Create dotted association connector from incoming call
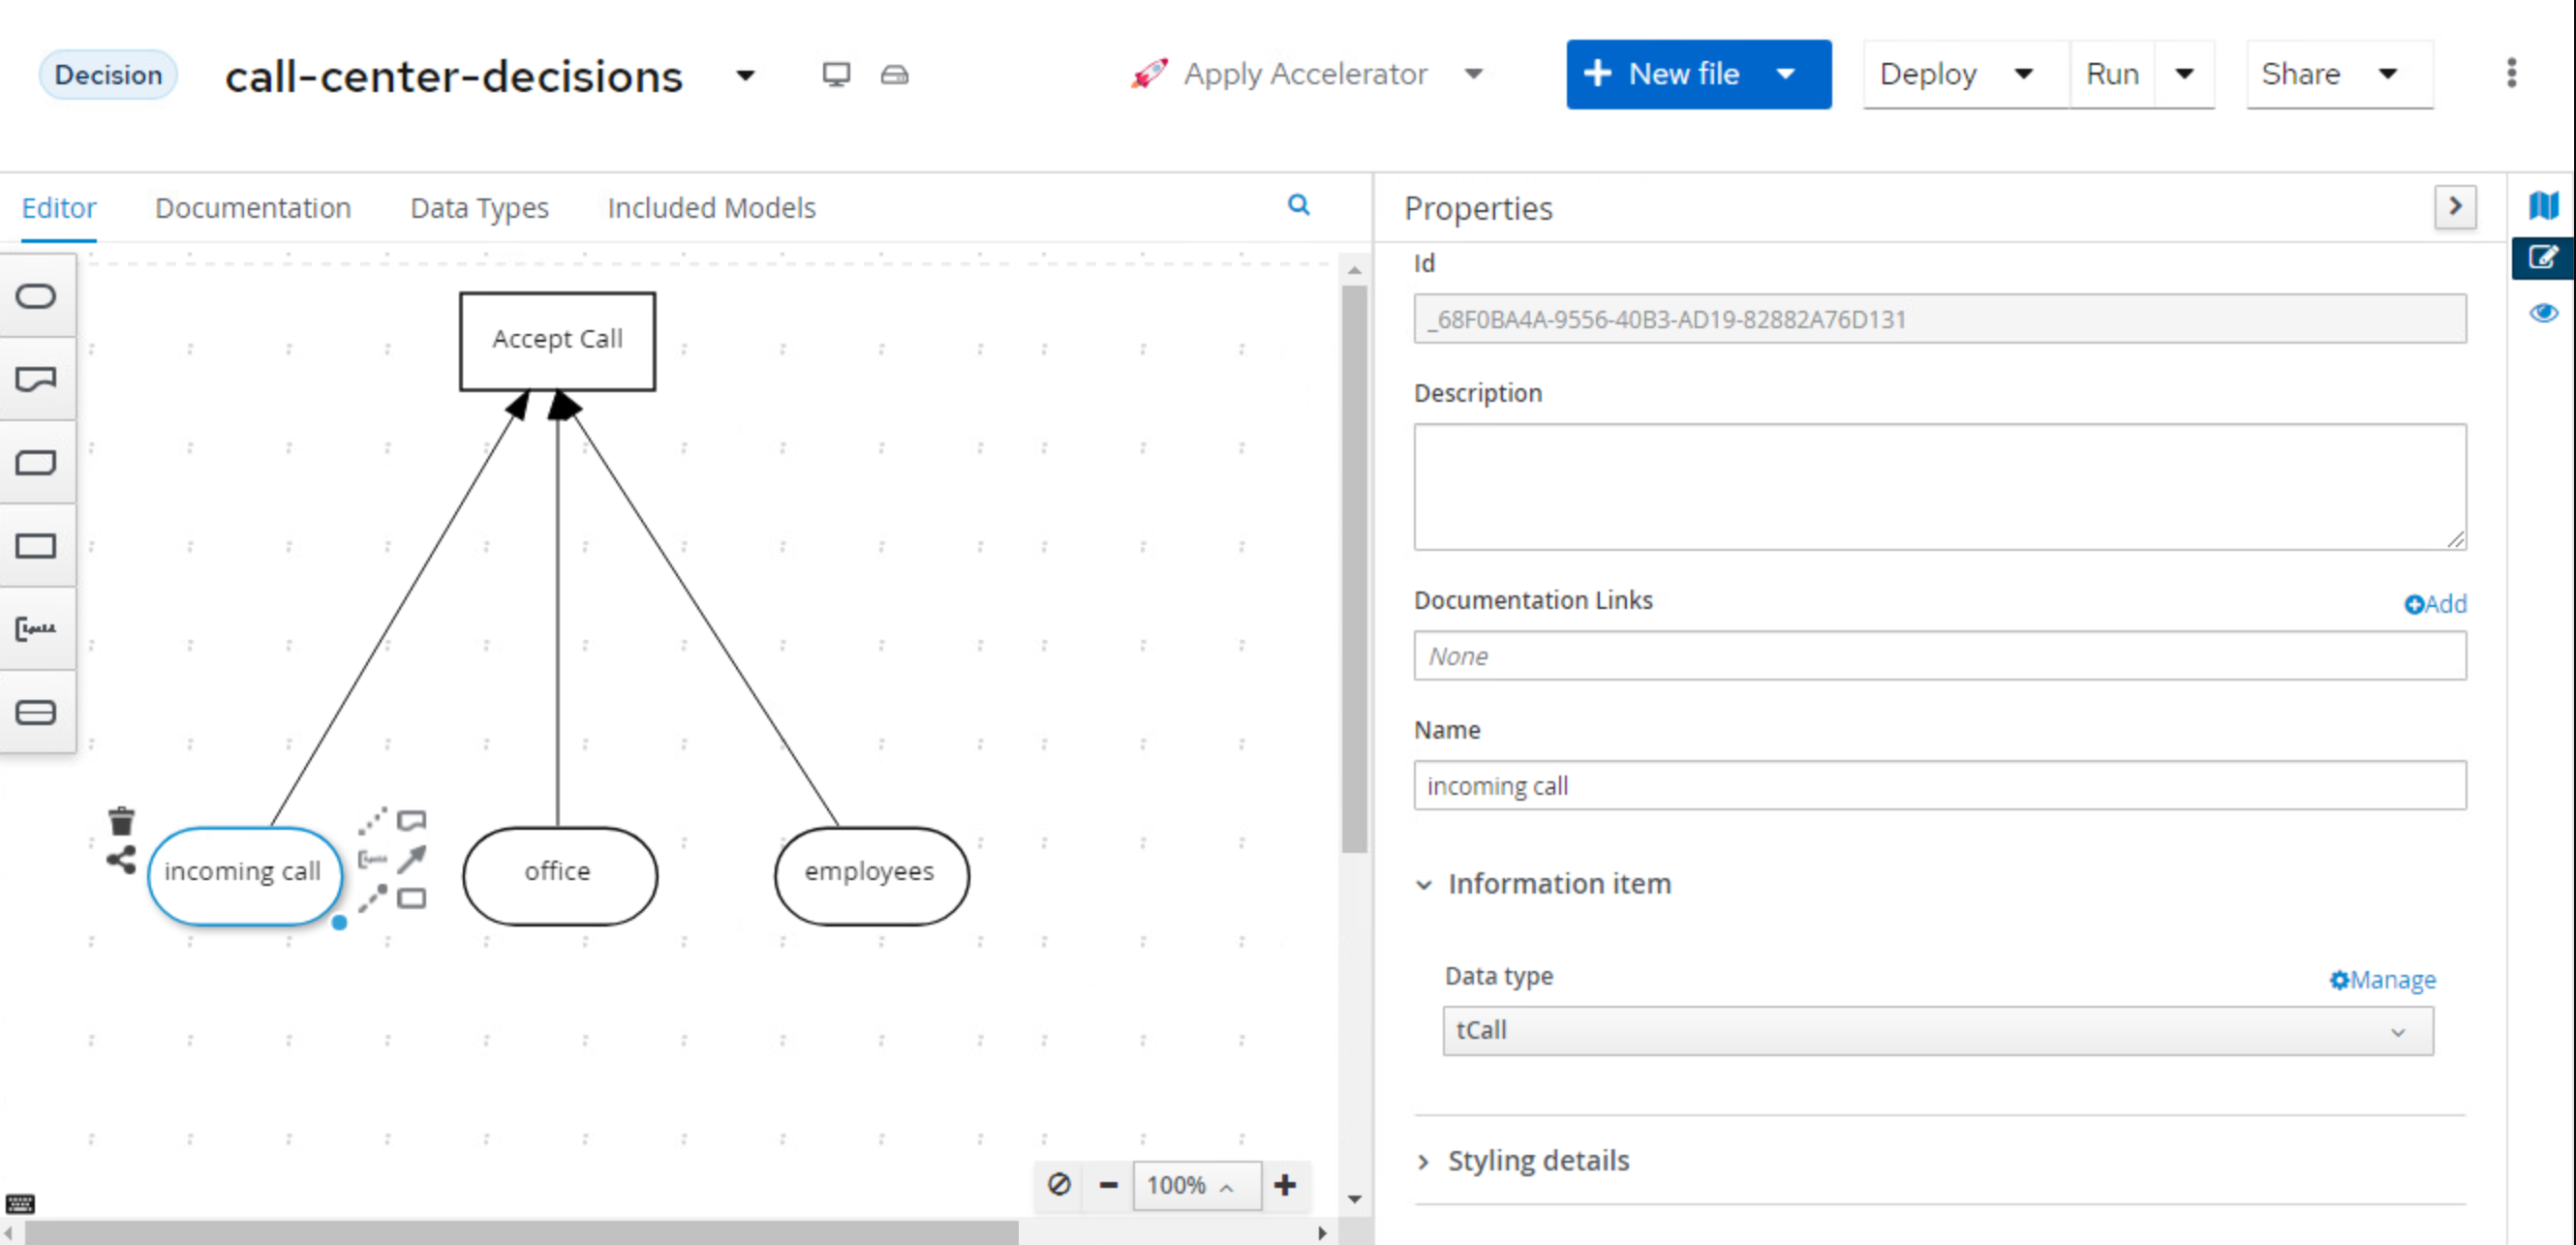The height and width of the screenshot is (1245, 2576). pyautogui.click(x=372, y=821)
